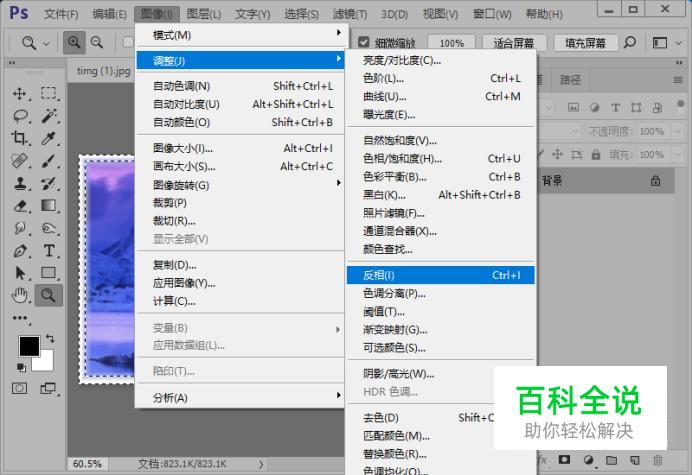This screenshot has height=475, width=692.
Task: Select the Clone Stamp tool
Action: (19, 183)
